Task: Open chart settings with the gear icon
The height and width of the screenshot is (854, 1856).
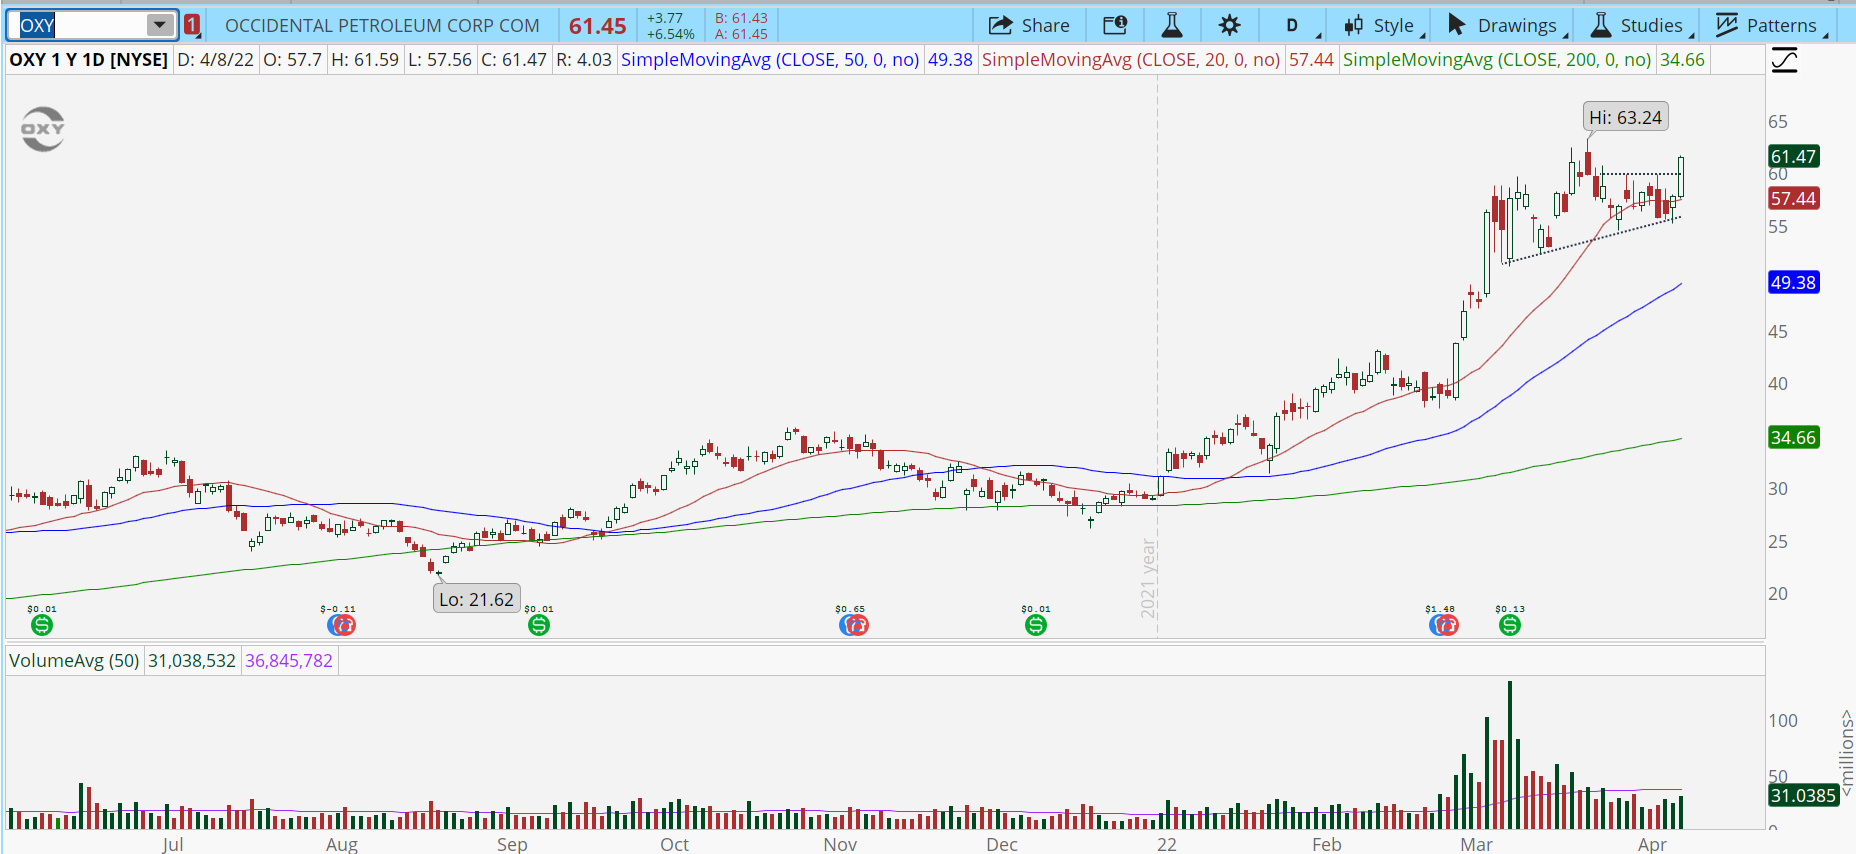Action: [x=1229, y=26]
